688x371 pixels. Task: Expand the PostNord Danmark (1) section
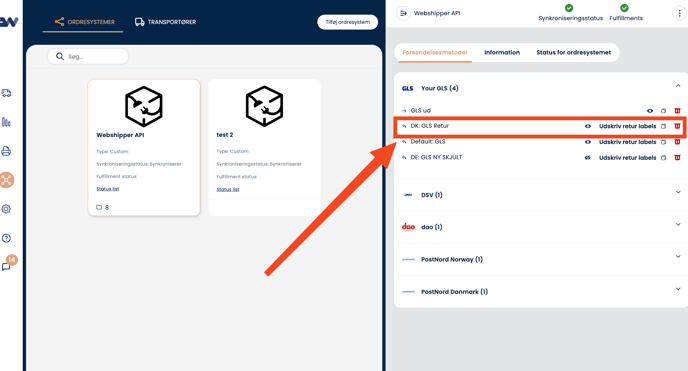tap(678, 289)
